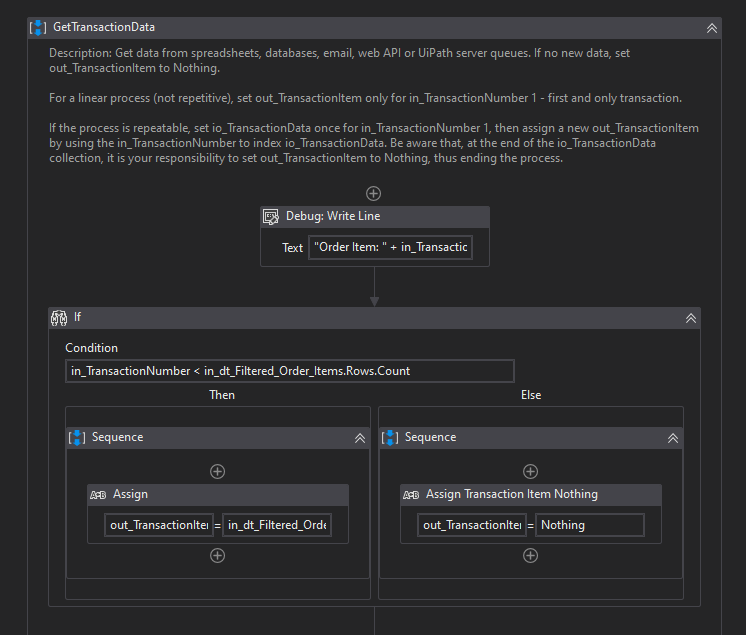Click the Nothing value field
This screenshot has width=746, height=635.
click(x=589, y=525)
